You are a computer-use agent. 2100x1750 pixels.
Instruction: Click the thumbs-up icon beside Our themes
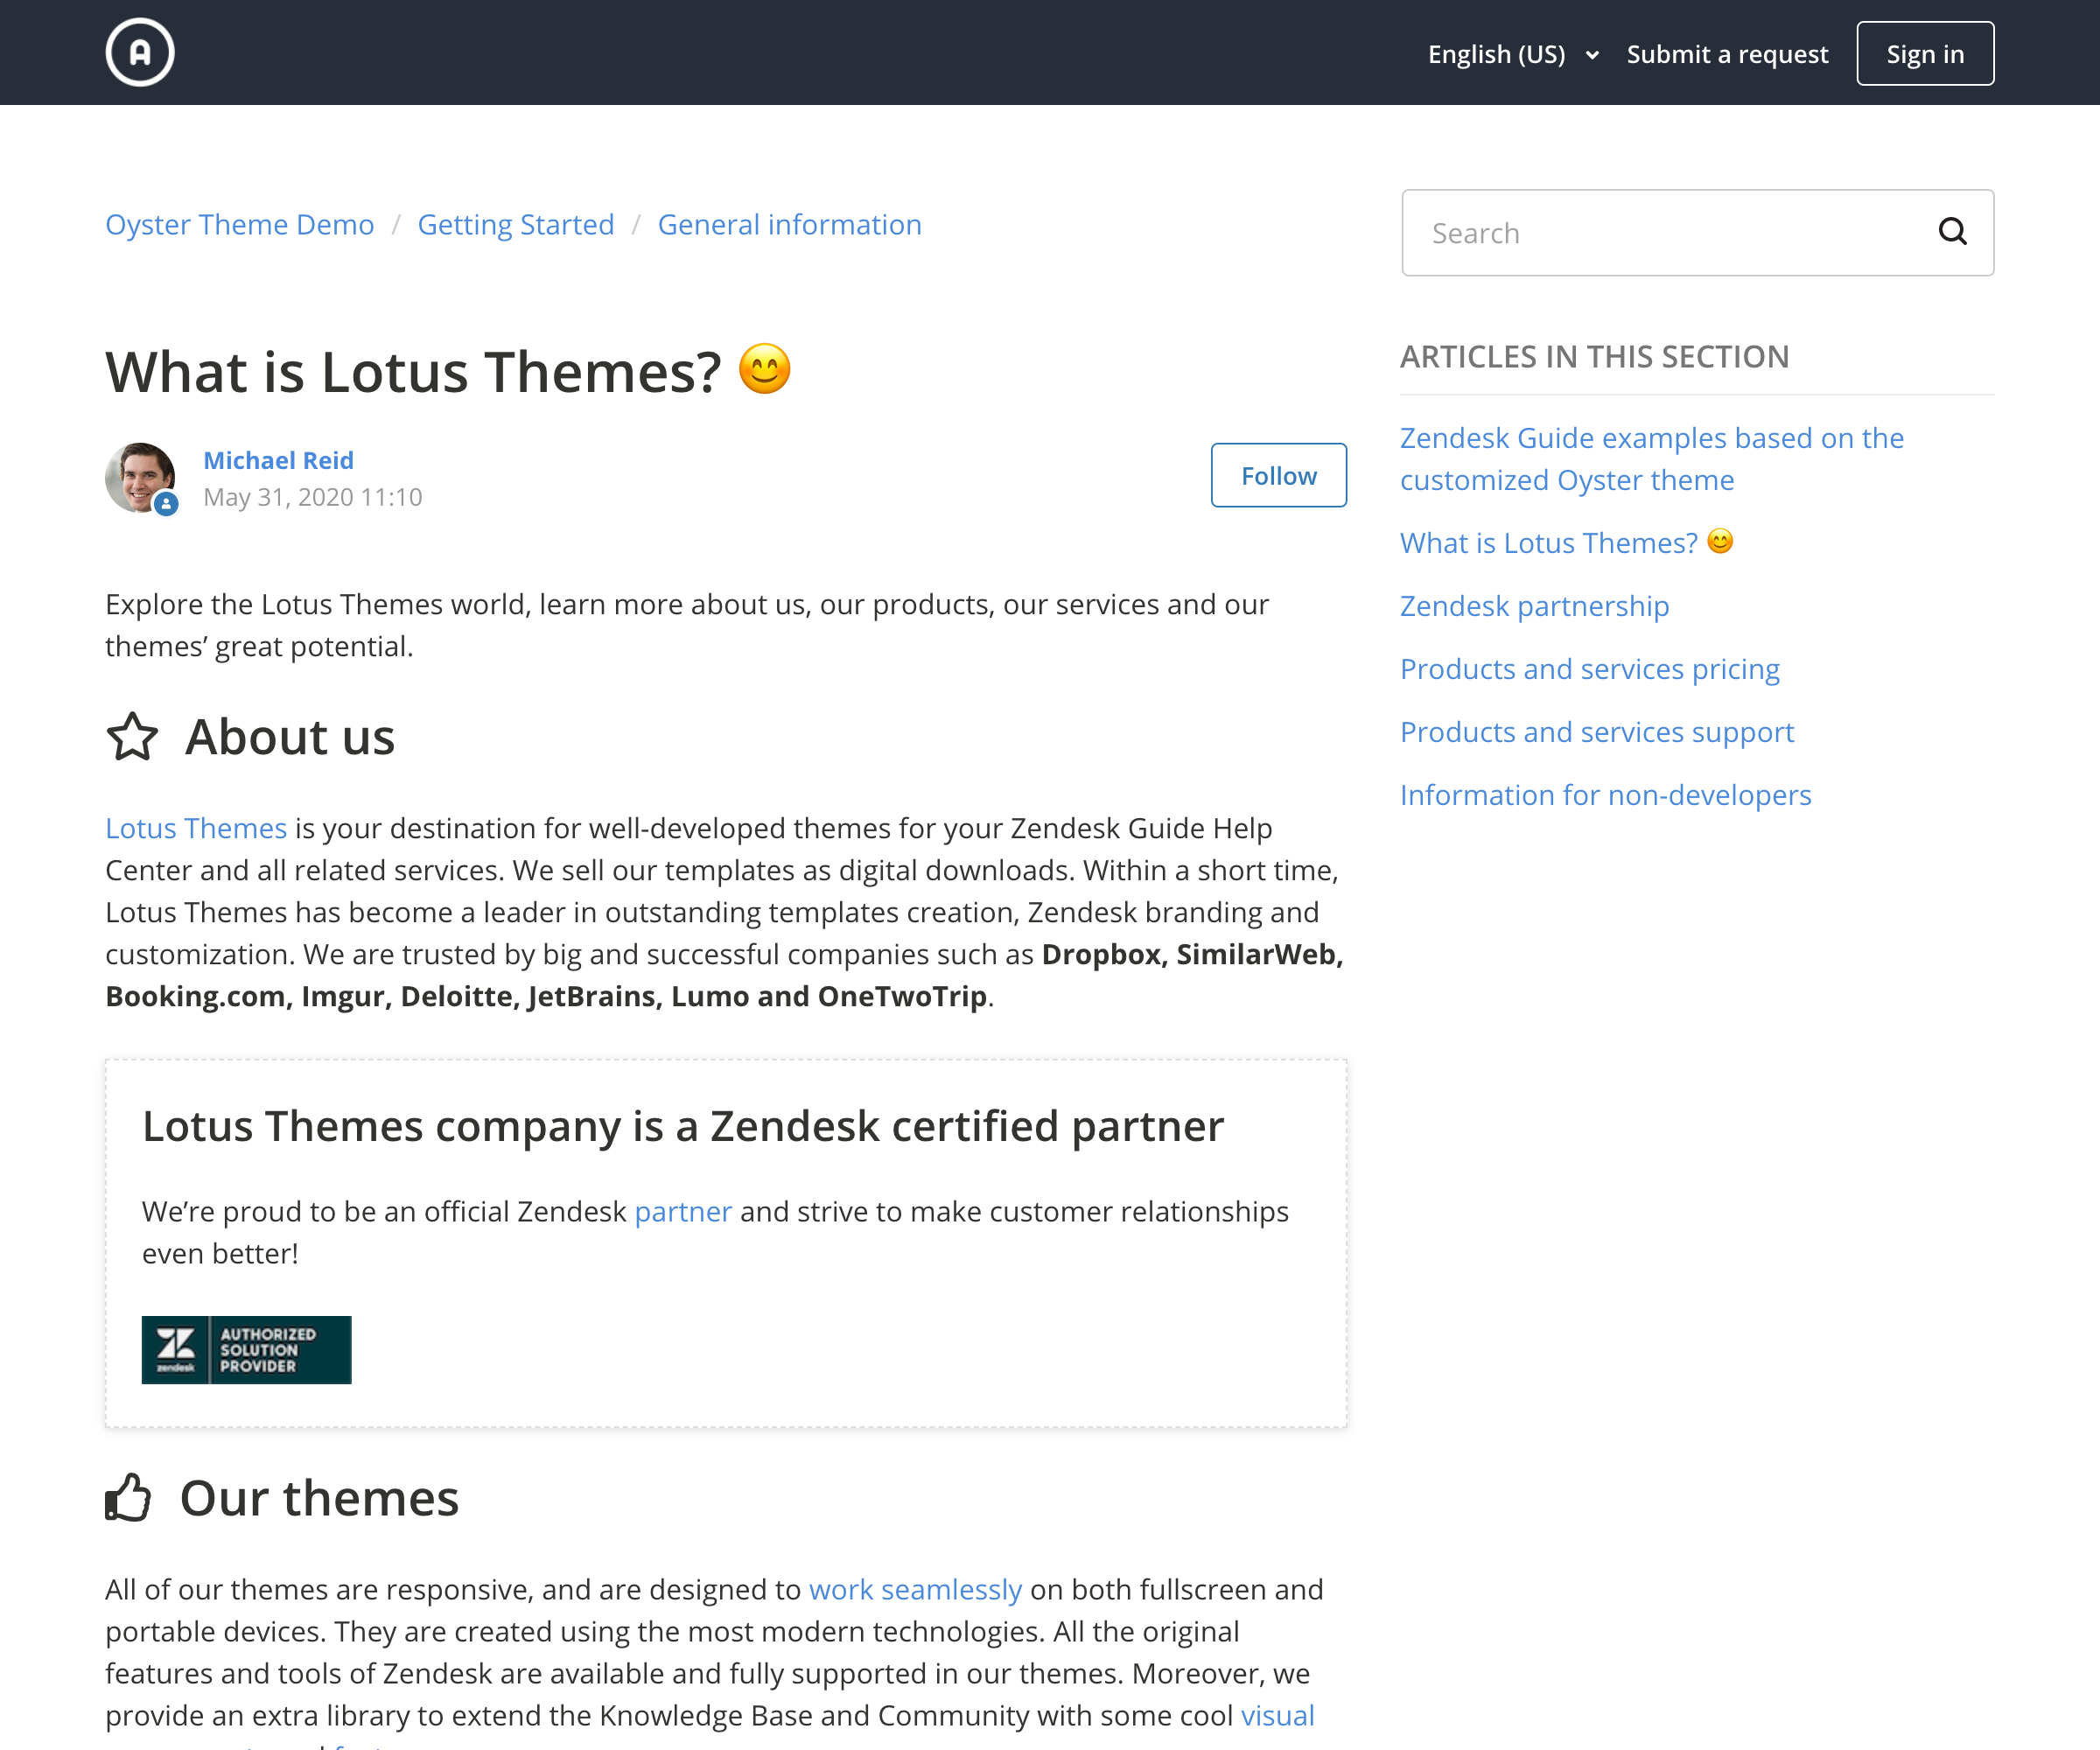[129, 1498]
